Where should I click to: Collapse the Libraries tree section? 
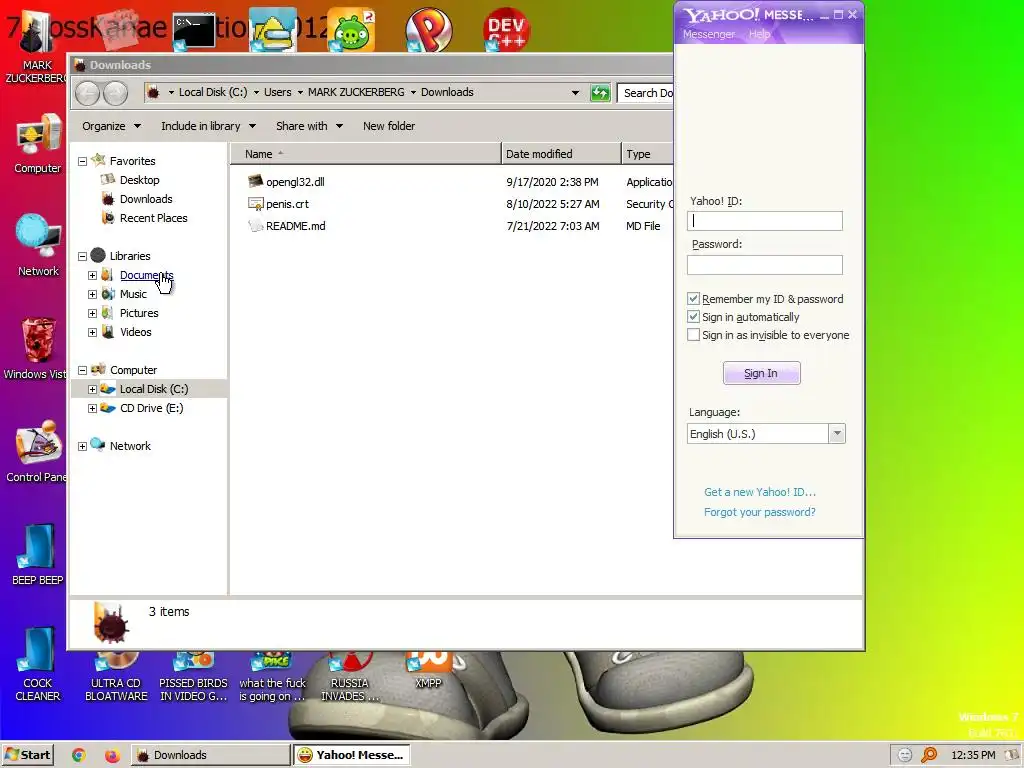point(82,257)
